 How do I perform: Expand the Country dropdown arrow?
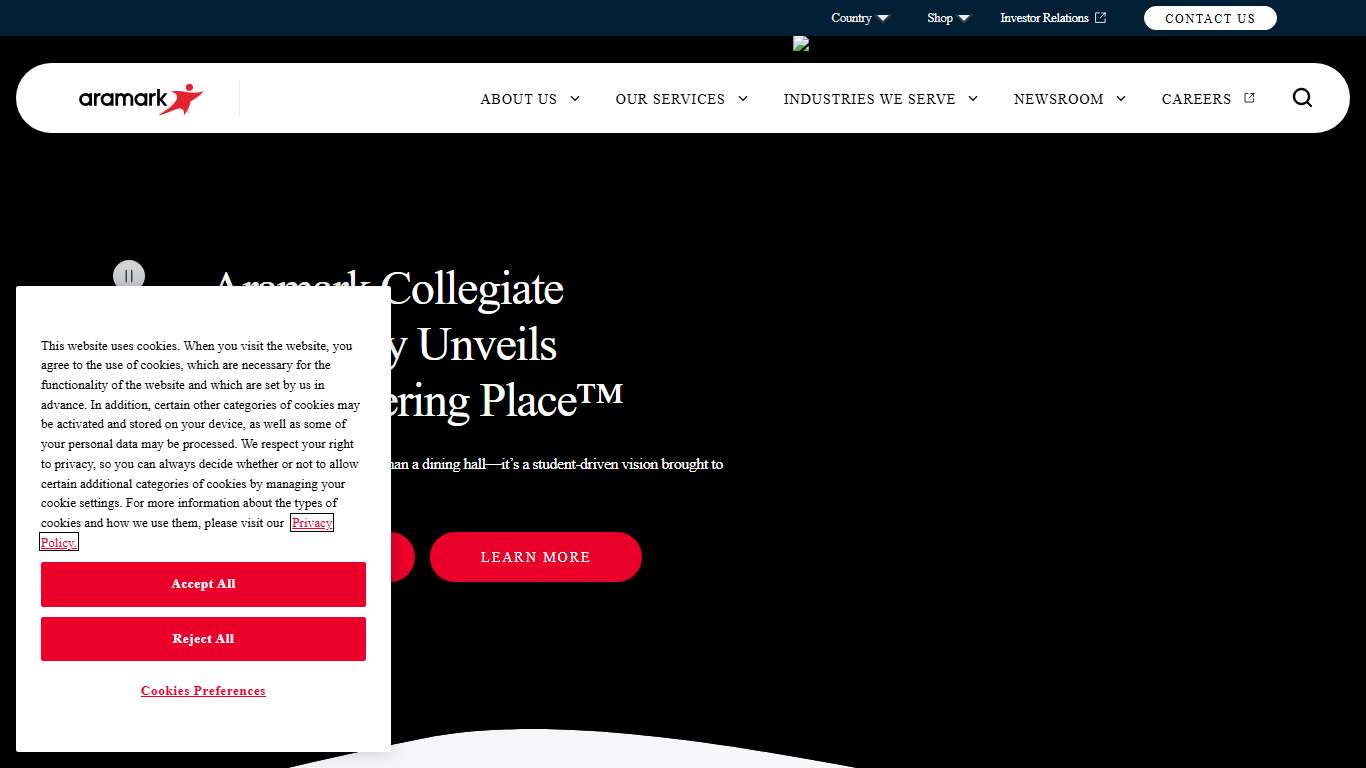click(883, 18)
